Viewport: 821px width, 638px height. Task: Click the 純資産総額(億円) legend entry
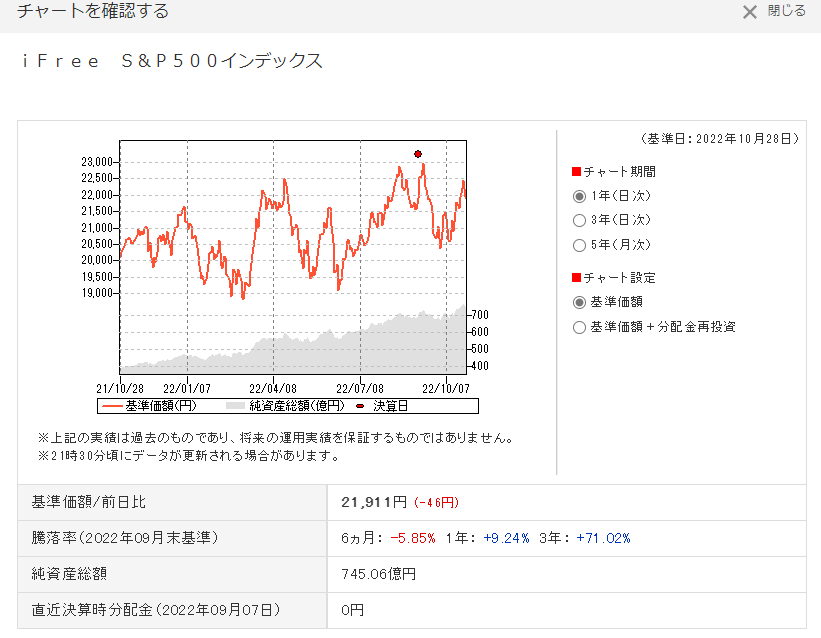pyautogui.click(x=285, y=406)
